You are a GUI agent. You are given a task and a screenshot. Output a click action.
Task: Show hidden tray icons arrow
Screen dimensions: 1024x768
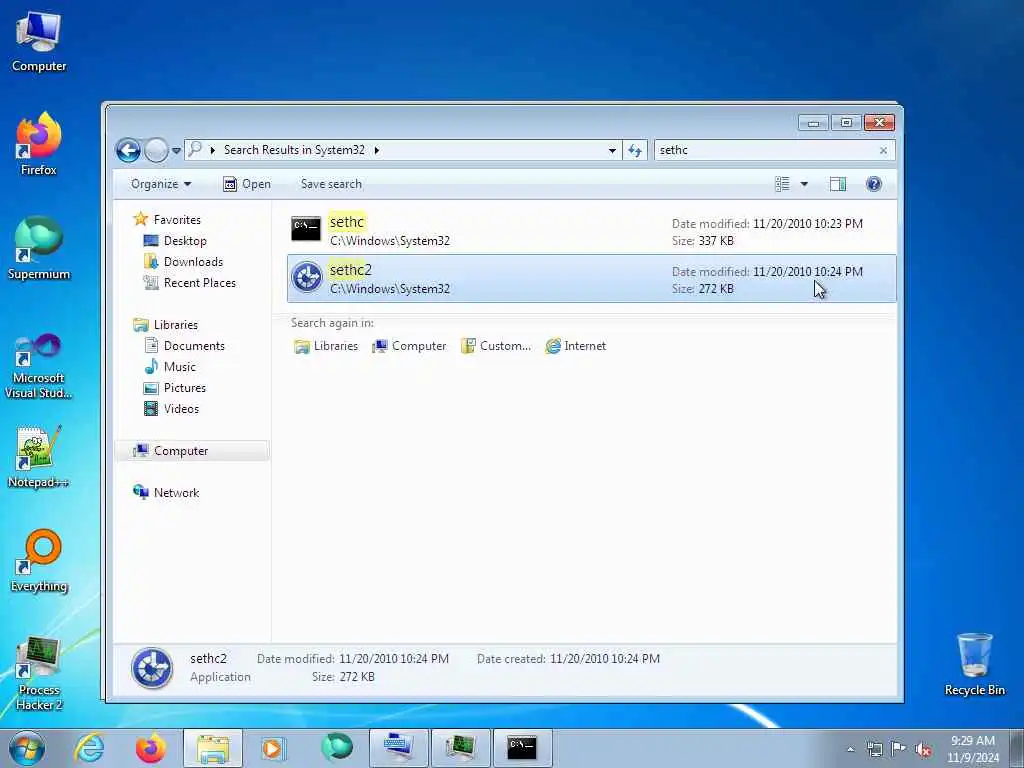(850, 749)
